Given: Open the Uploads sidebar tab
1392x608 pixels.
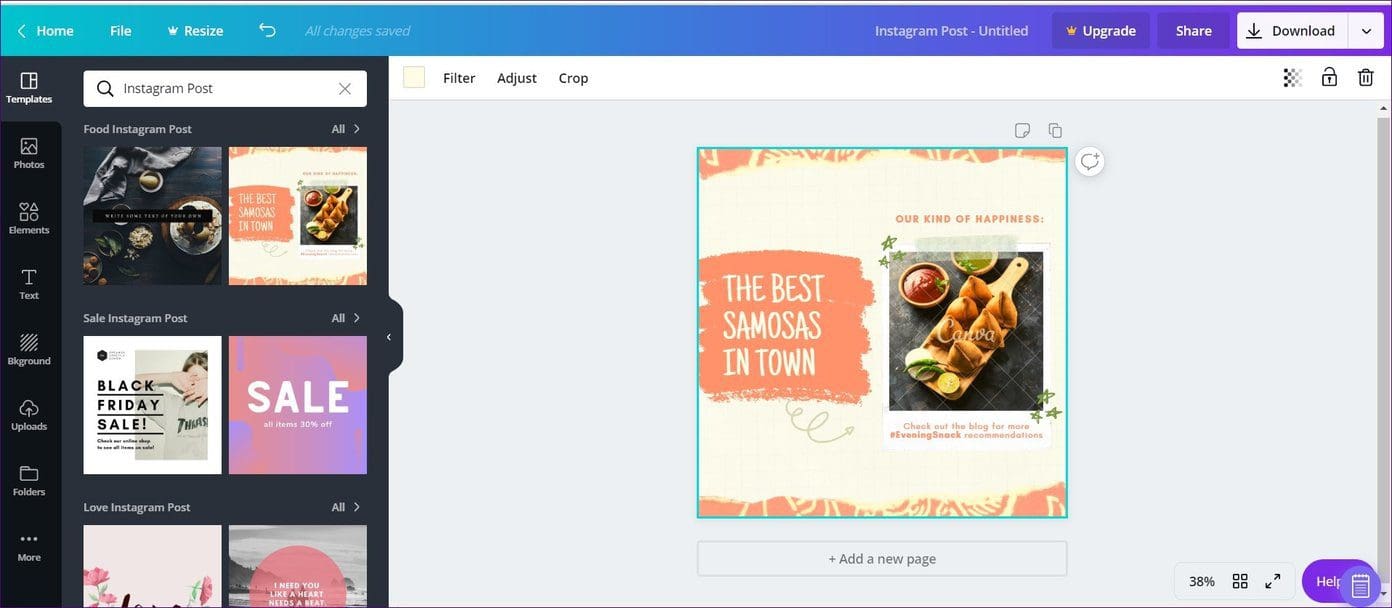Looking at the screenshot, I should point(29,415).
